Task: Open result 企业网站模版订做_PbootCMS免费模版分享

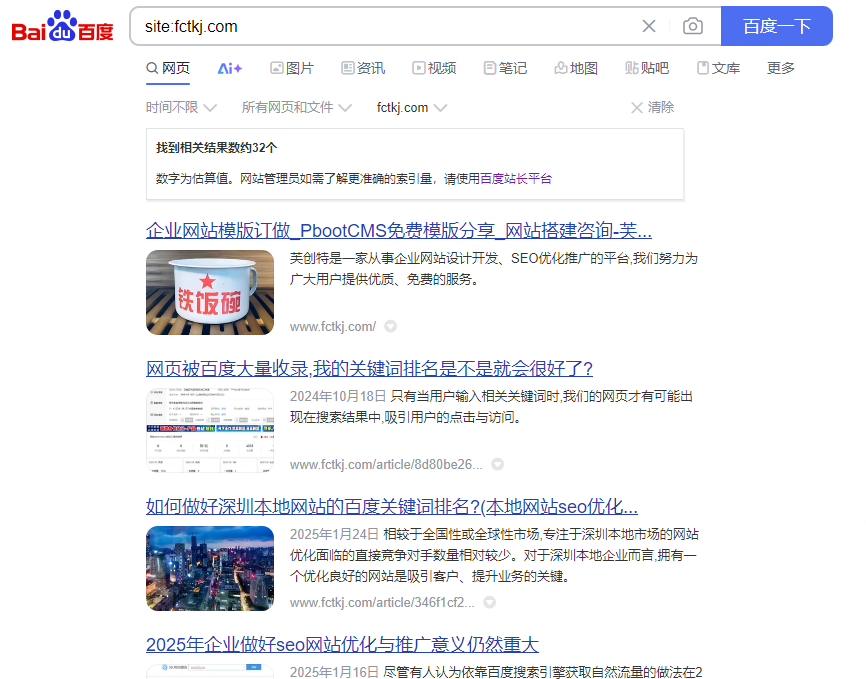Action: [399, 230]
